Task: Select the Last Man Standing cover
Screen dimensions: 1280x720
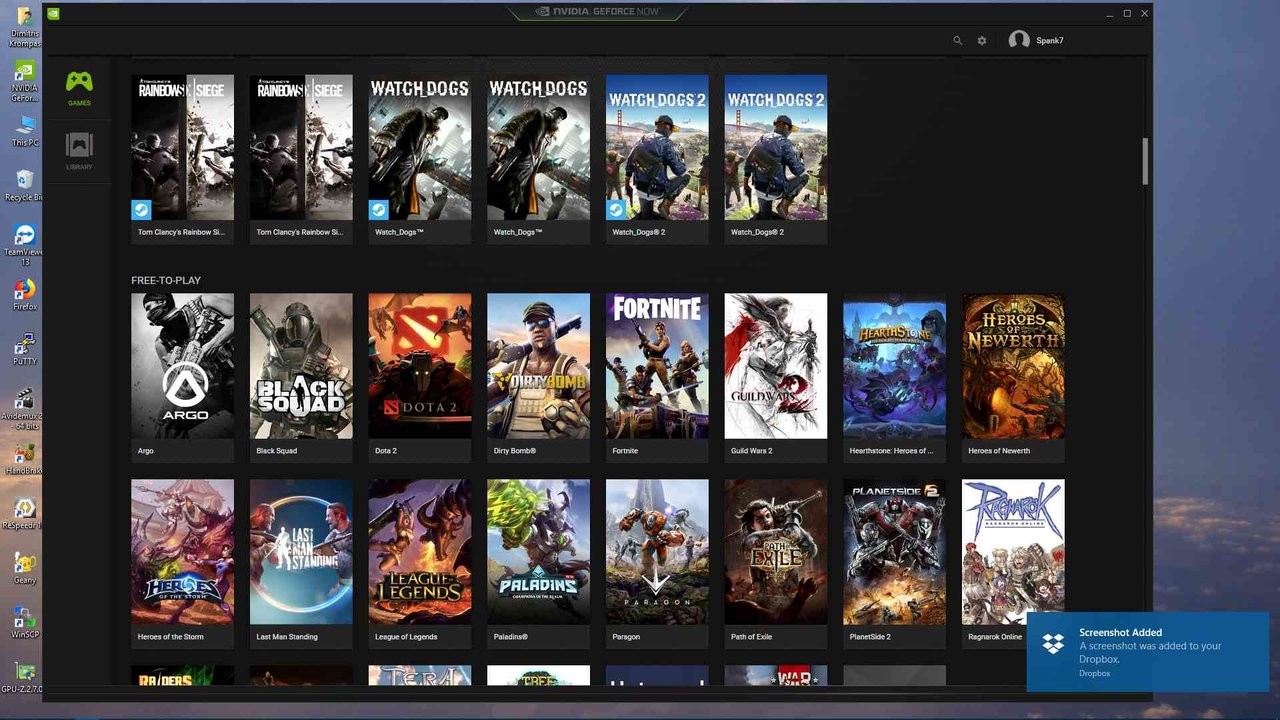Action: [301, 552]
